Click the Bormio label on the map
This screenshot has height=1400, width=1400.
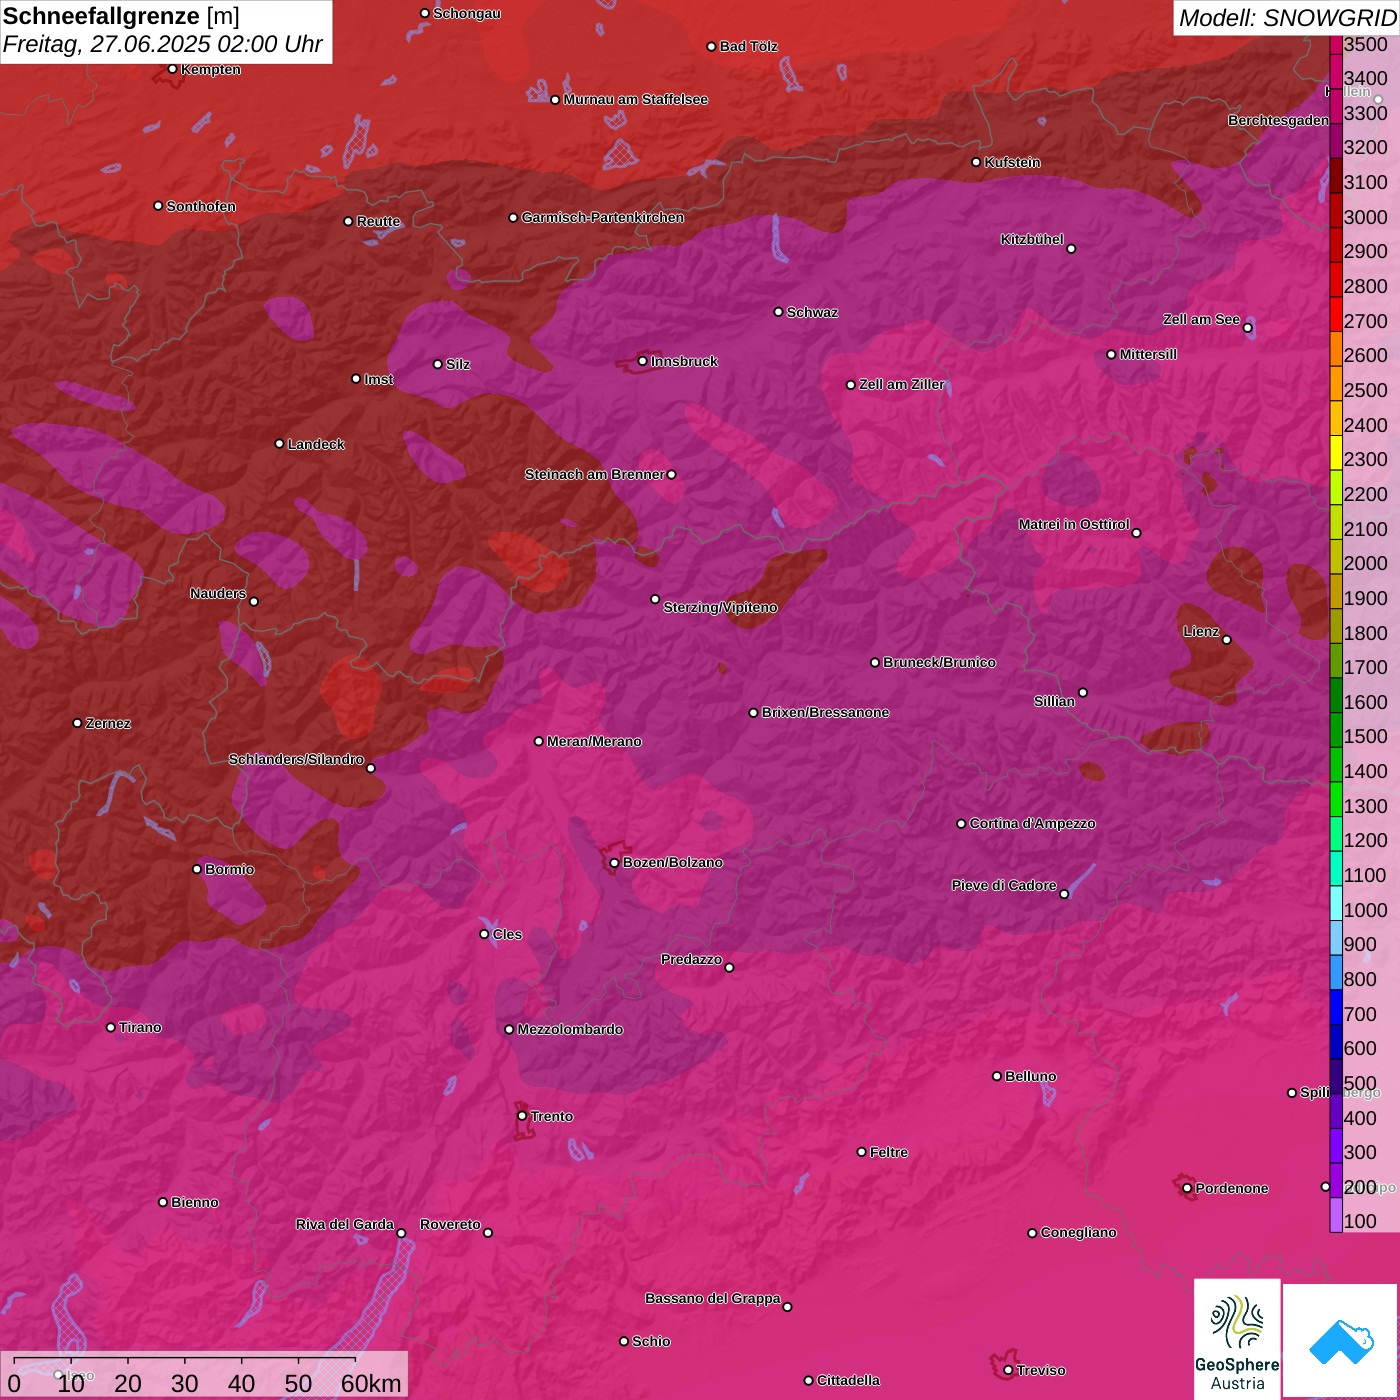(x=229, y=869)
